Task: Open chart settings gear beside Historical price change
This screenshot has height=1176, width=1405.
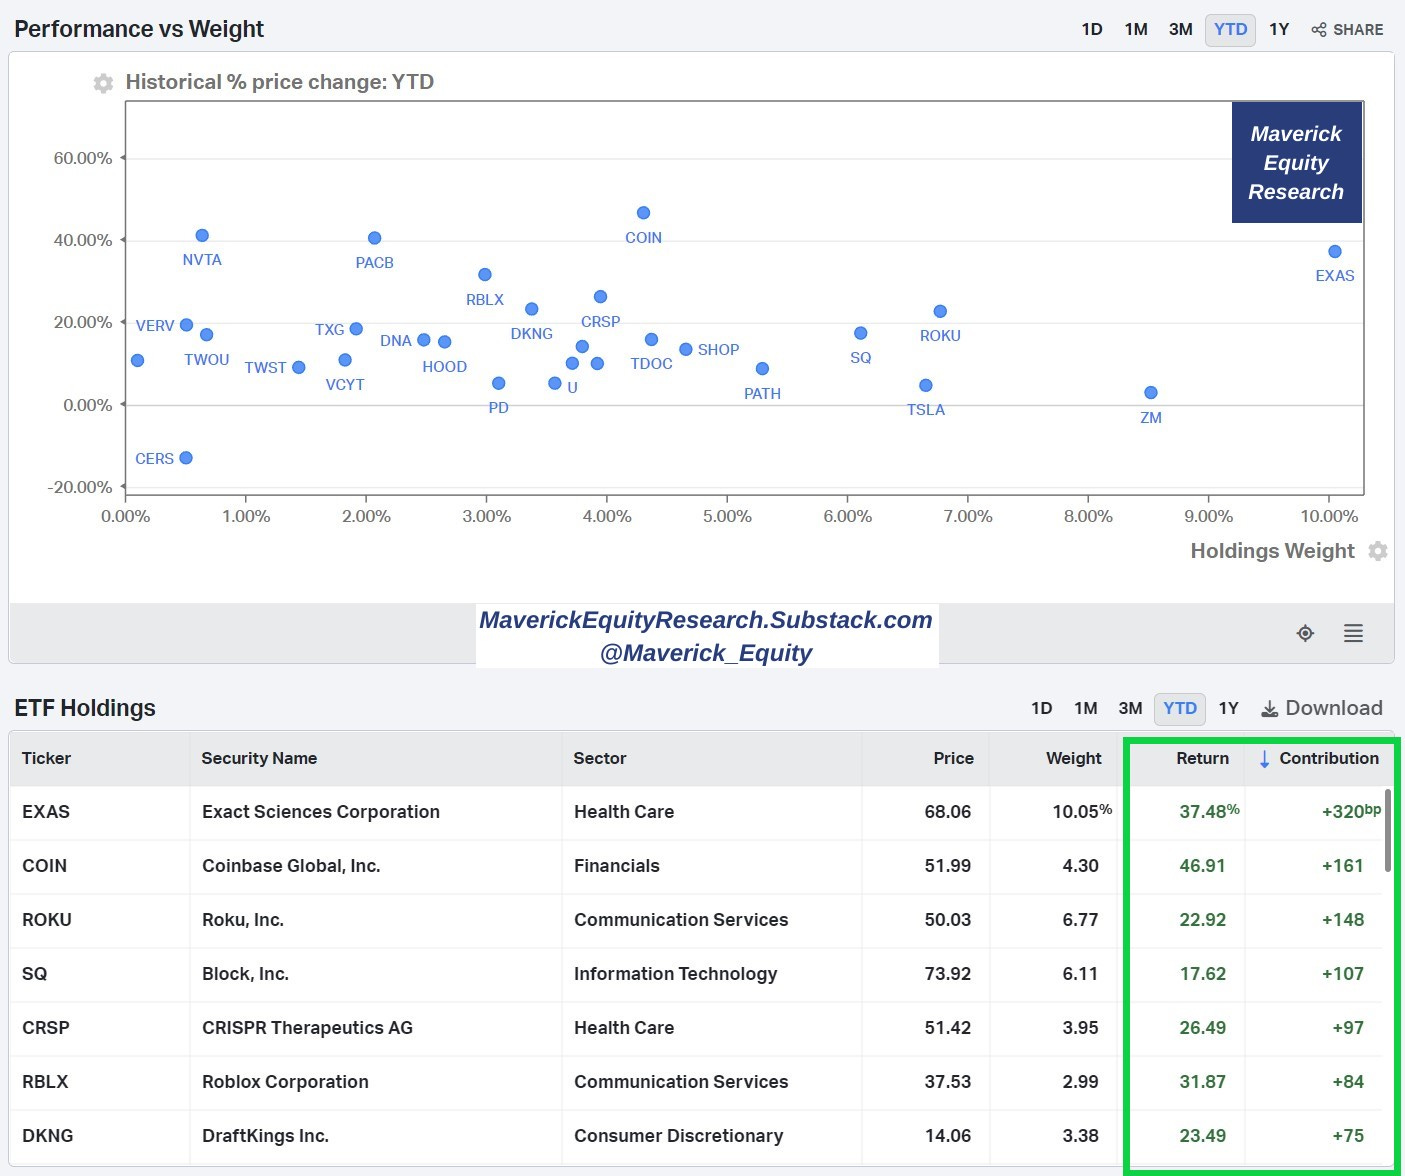Action: coord(103,83)
